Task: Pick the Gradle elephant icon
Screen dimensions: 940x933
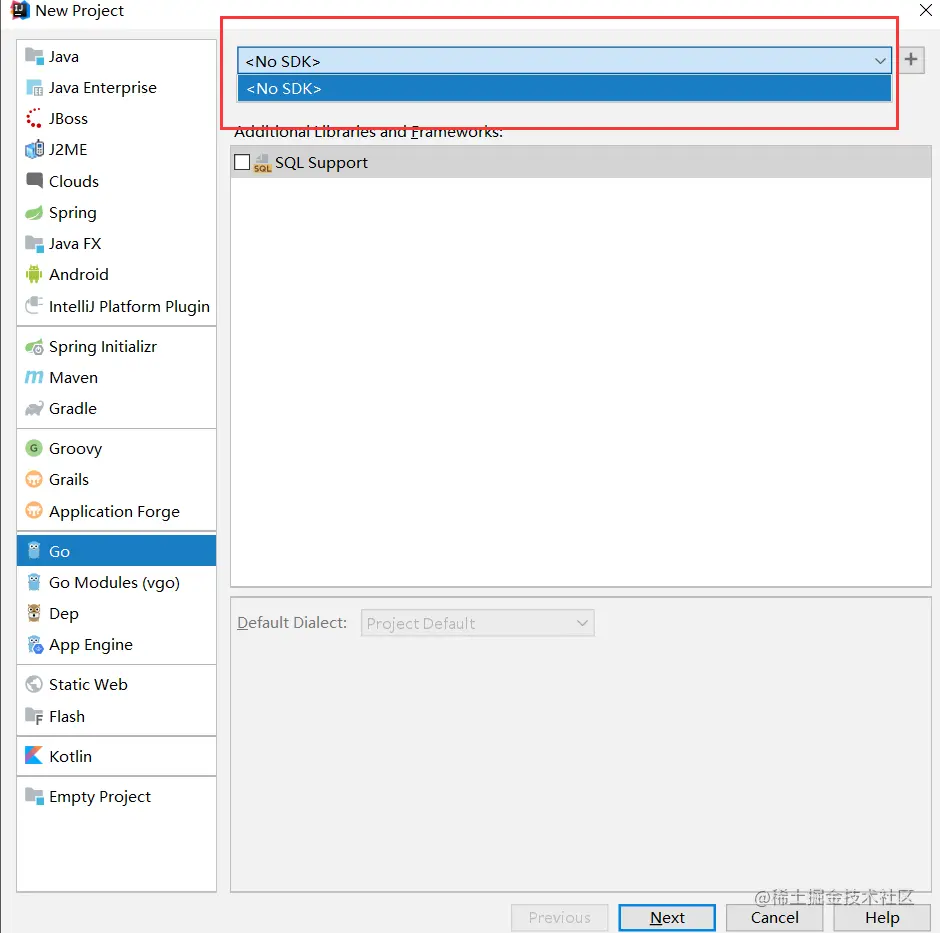Action: [x=34, y=409]
